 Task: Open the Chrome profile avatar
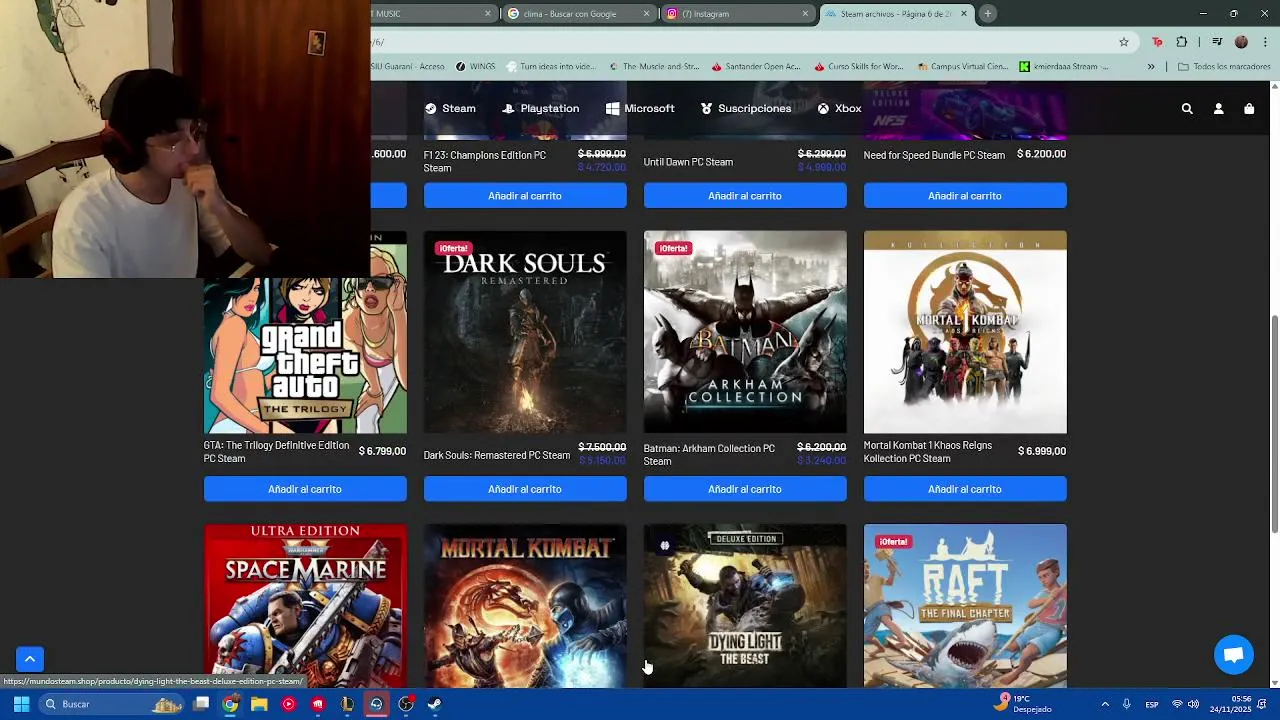pos(1241,42)
